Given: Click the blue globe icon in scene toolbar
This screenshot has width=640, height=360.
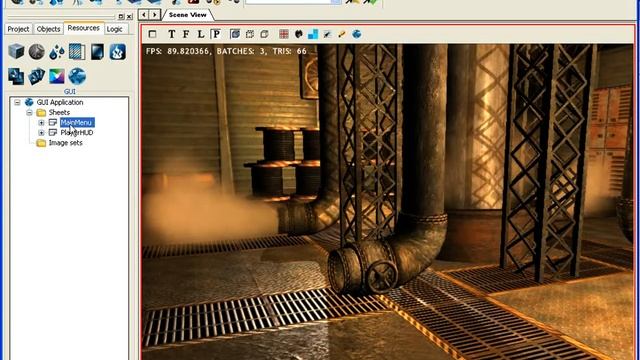Looking at the screenshot, I should click(357, 34).
